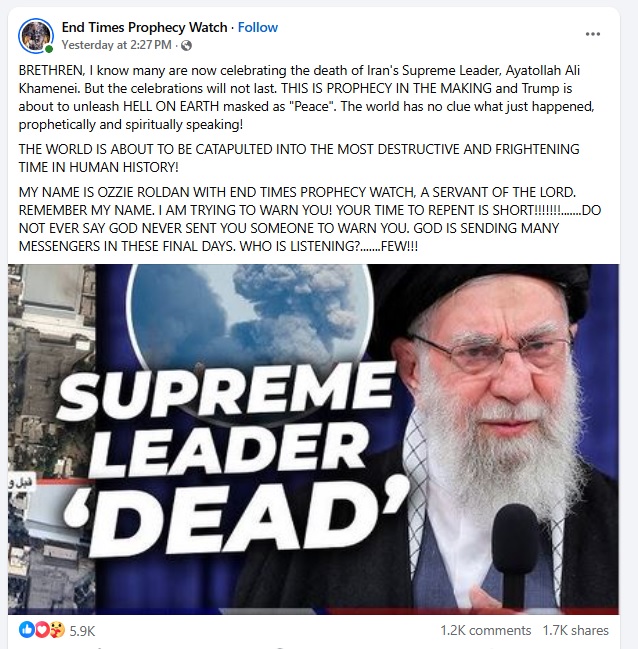Click the End Times Prophecy Watch profile picture
The width and height of the screenshot is (638, 649).
[36, 36]
